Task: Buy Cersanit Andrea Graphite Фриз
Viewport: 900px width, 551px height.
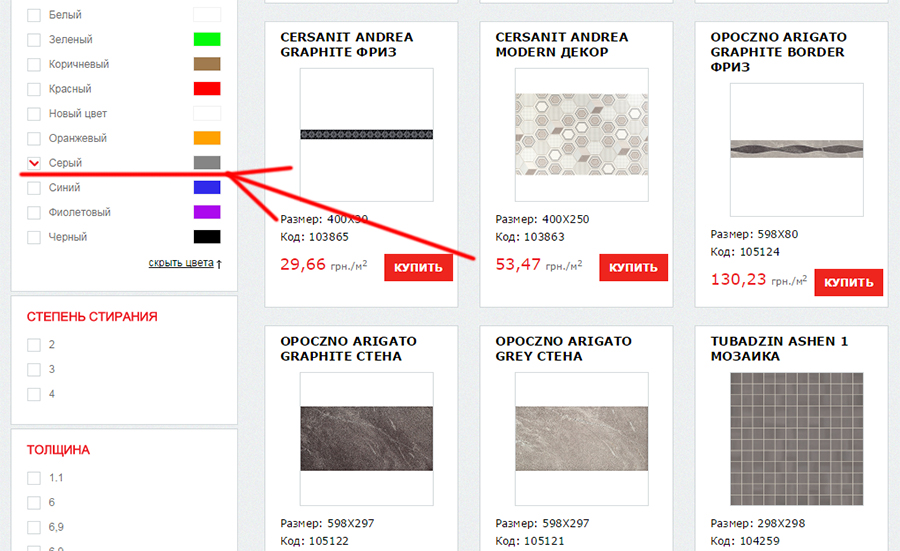Action: (x=418, y=267)
